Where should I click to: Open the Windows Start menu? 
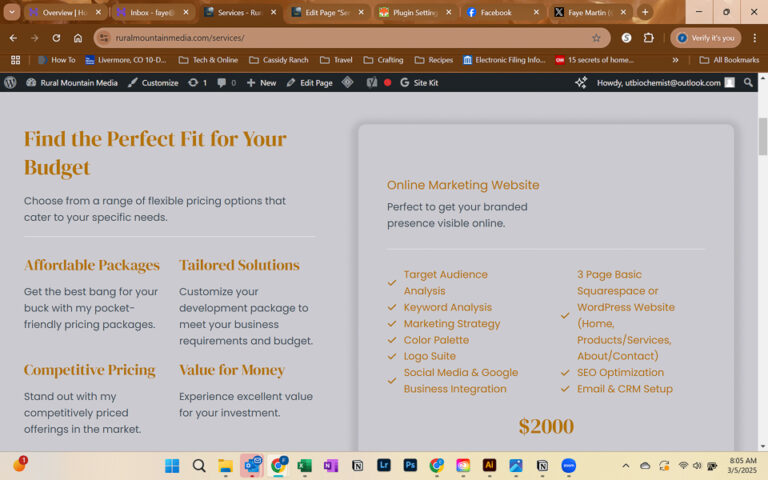coord(172,466)
